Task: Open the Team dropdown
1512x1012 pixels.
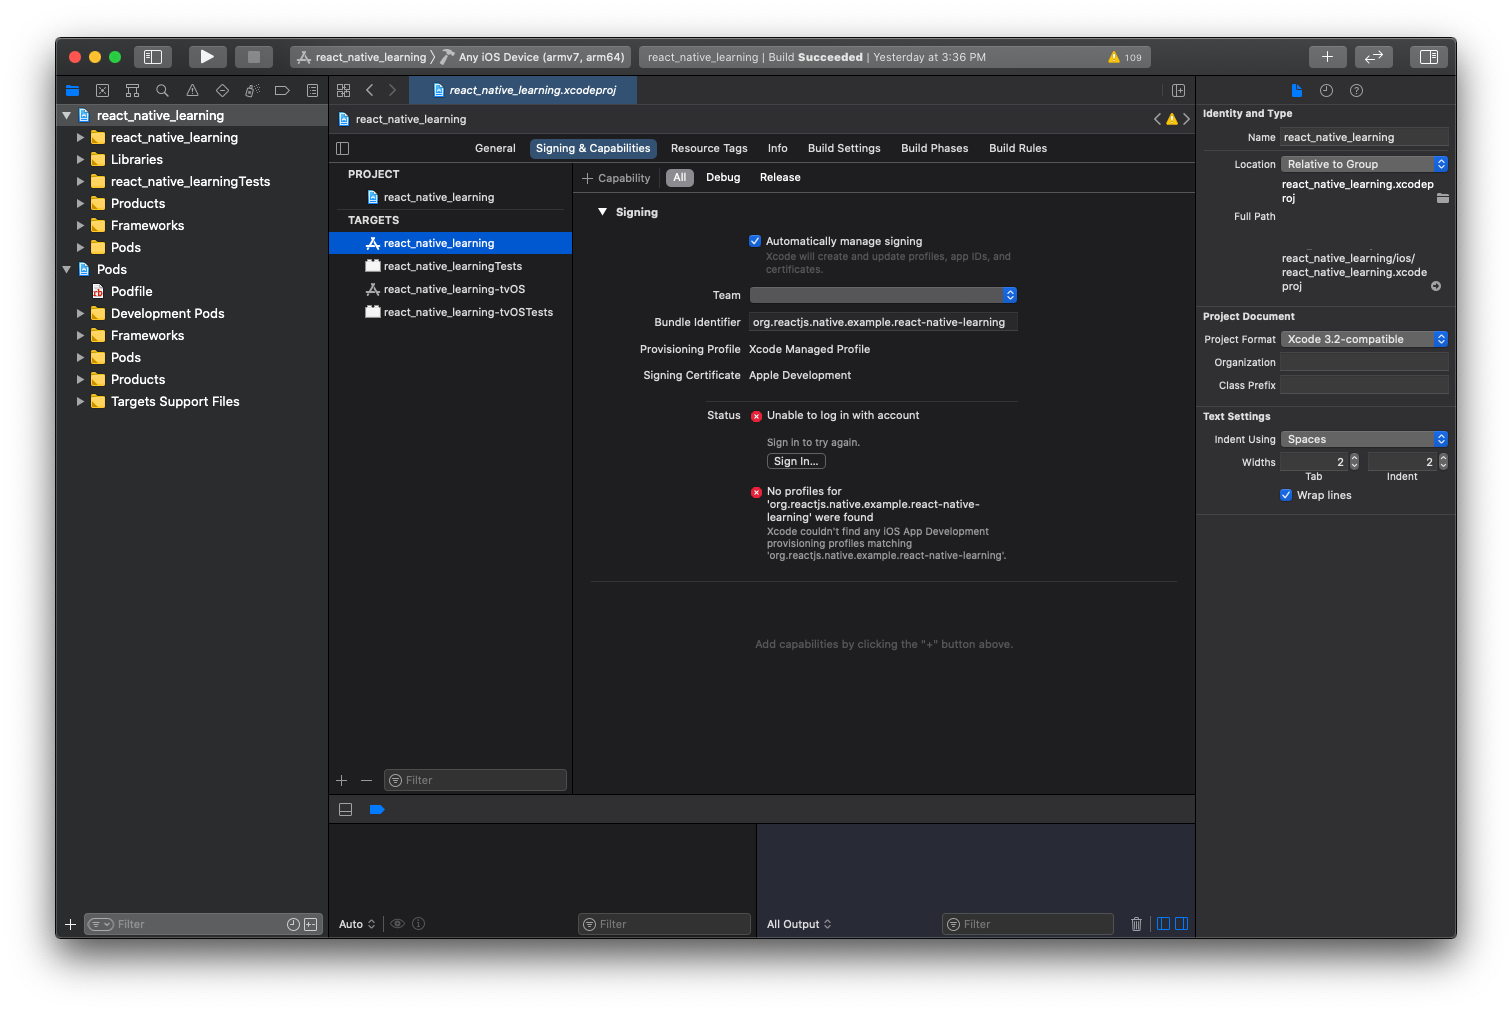Action: pos(883,295)
